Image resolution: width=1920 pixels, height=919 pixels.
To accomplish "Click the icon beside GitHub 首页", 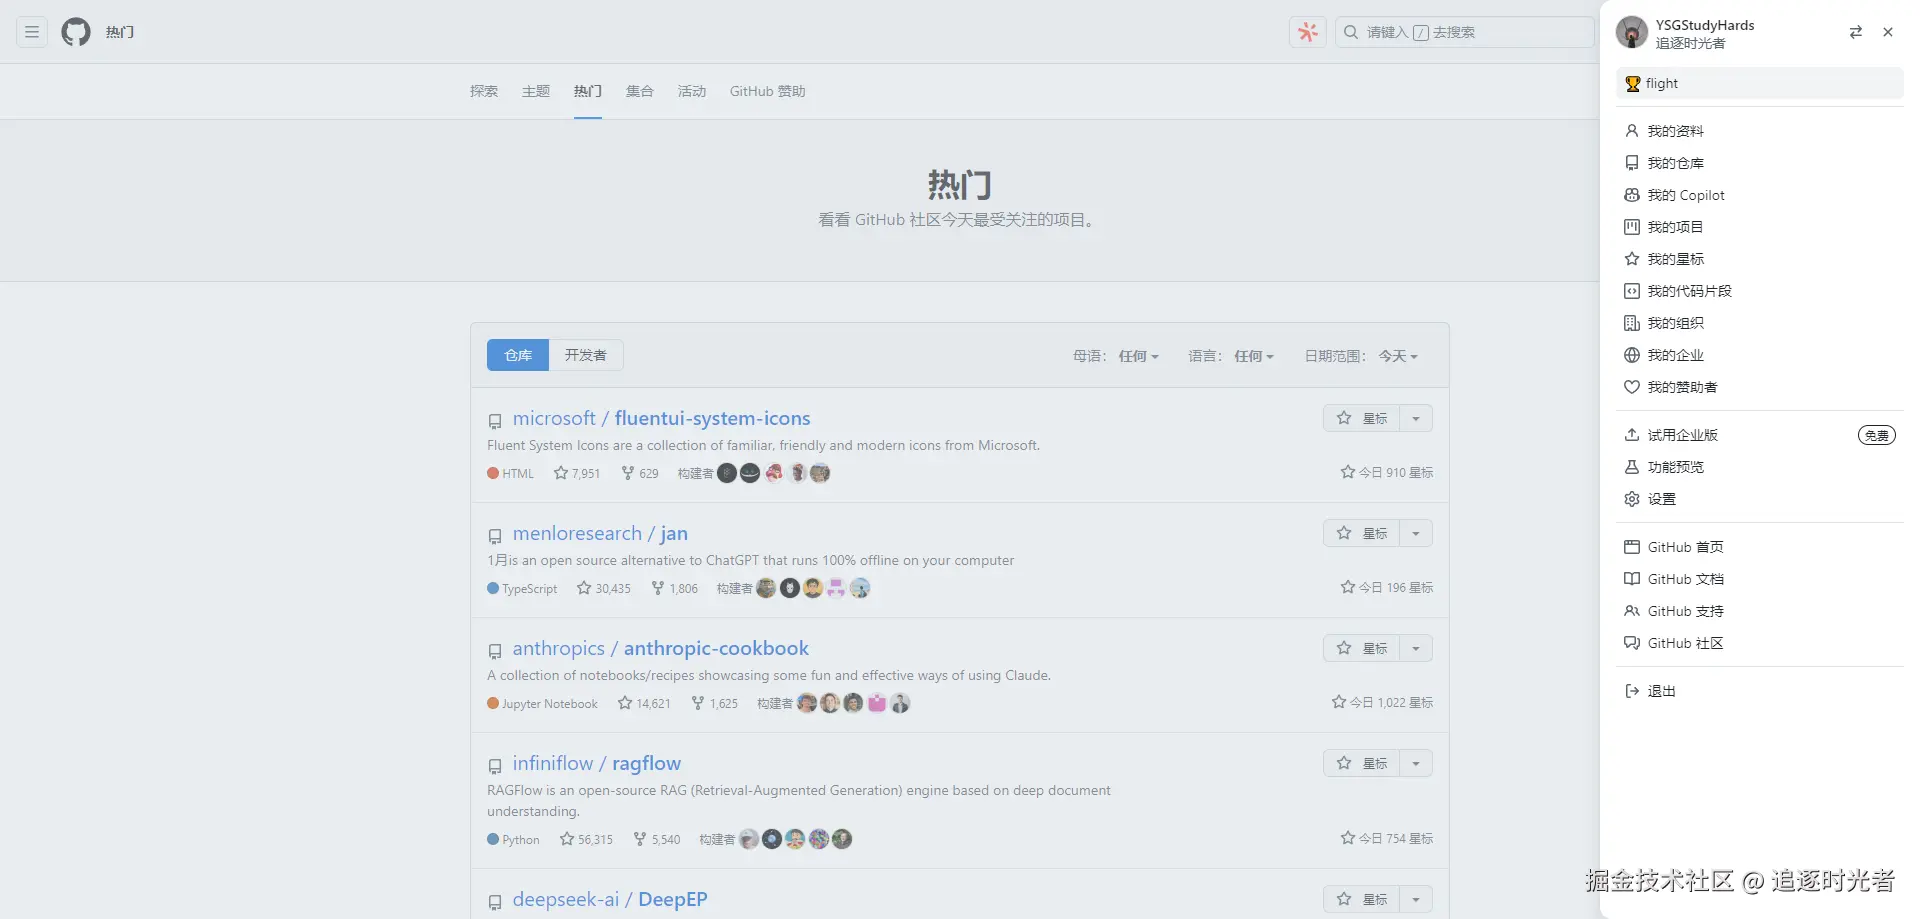I will pos(1632,547).
